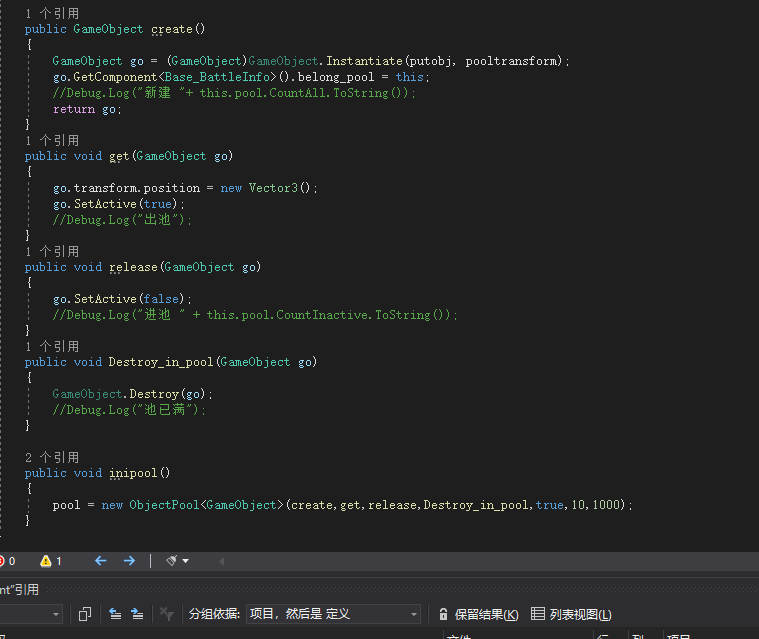
Task: Click the putobj argument in Instantiate
Action: (x=430, y=61)
